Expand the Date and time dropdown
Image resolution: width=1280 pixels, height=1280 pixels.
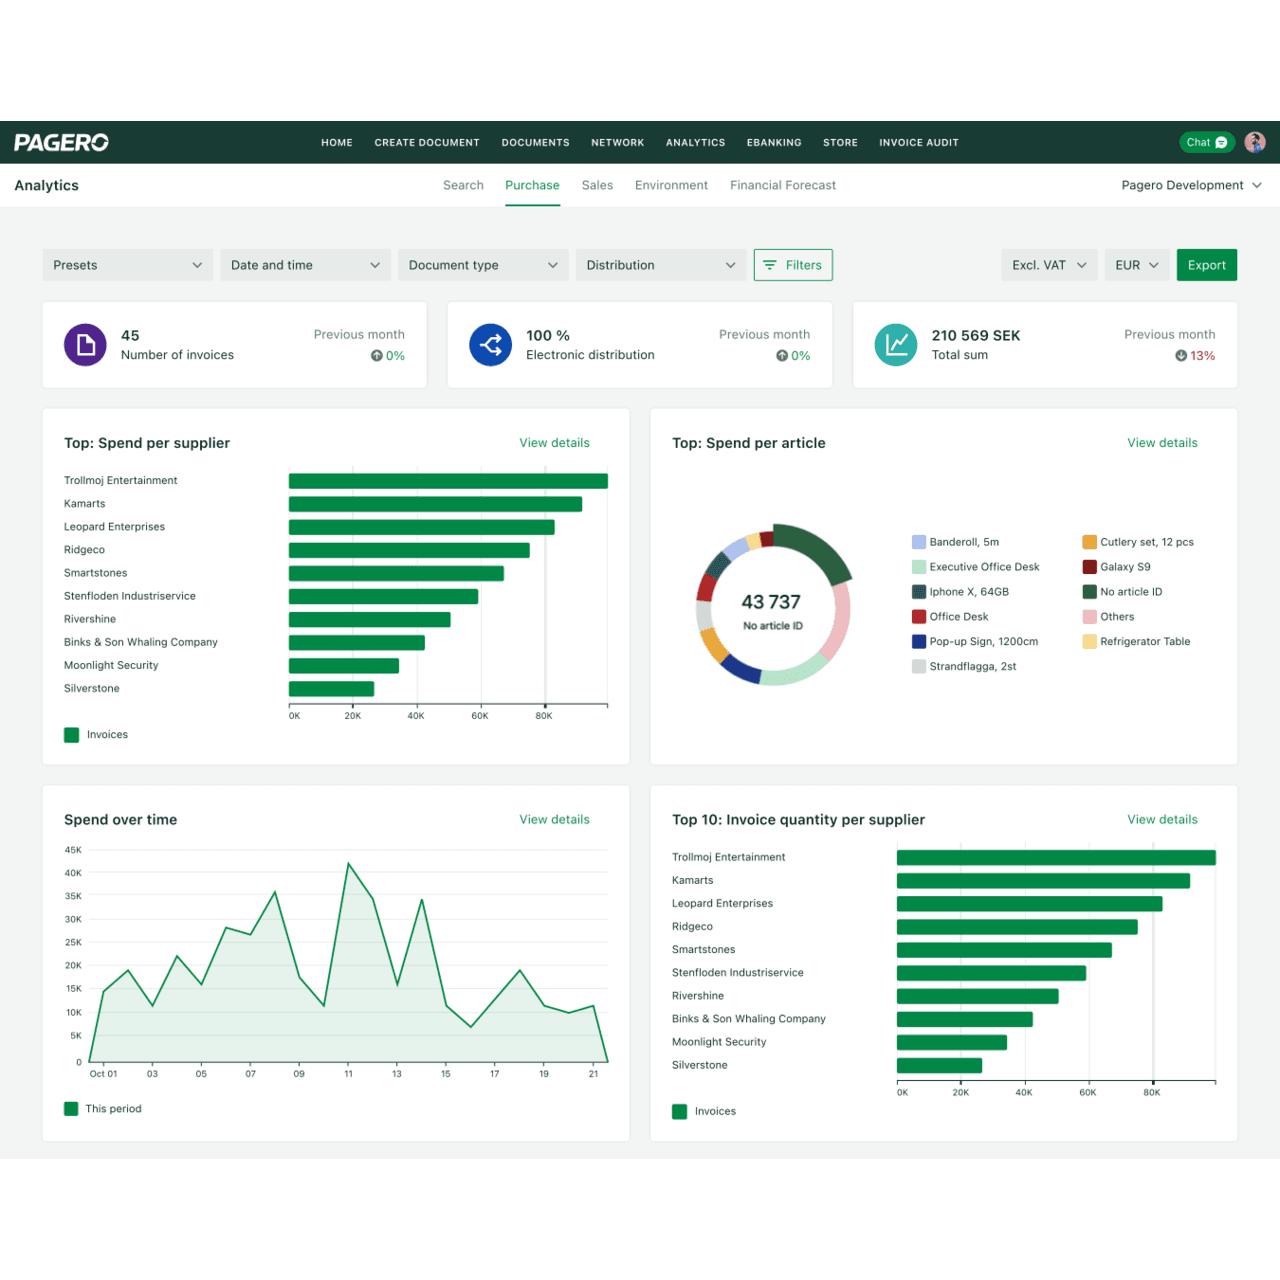(305, 265)
